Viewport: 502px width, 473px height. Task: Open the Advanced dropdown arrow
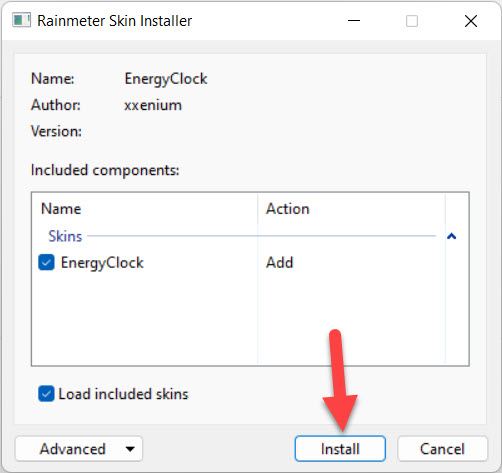[130, 449]
